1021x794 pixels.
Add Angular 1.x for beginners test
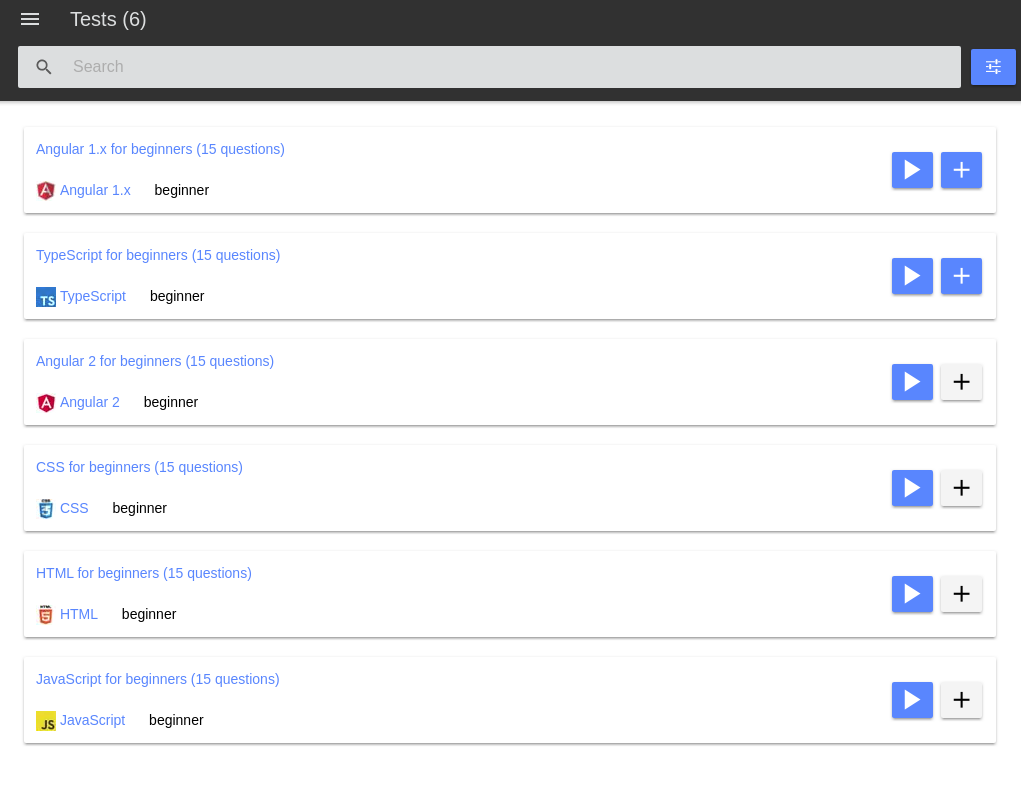961,170
